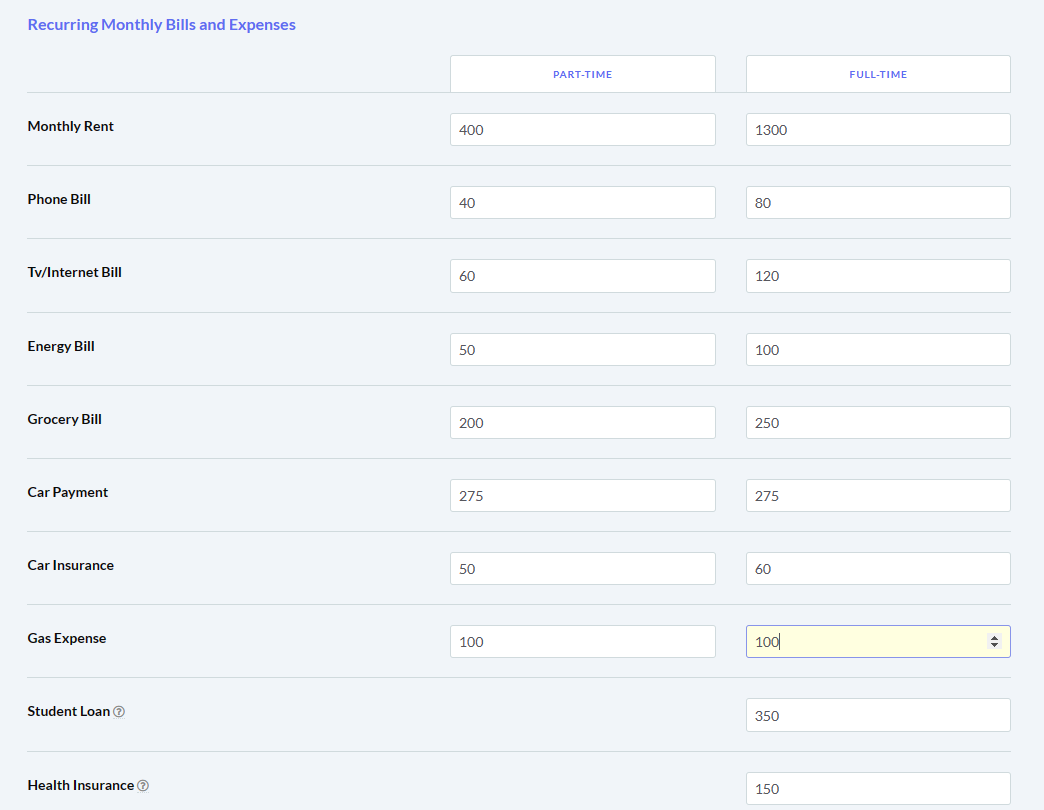The width and height of the screenshot is (1044, 810).
Task: Decrement the Gas Expense full-time stepper down arrow
Action: [x=994, y=646]
